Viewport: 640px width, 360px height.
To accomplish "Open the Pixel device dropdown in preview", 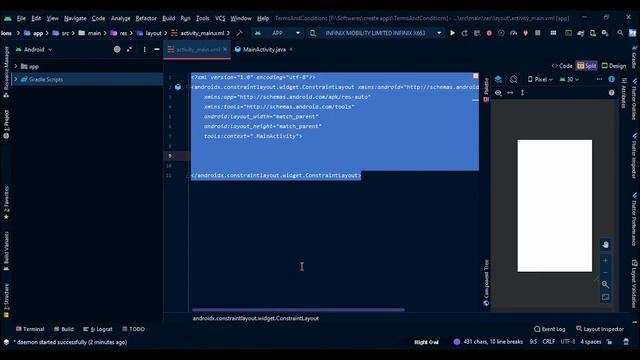I will click(x=540, y=79).
